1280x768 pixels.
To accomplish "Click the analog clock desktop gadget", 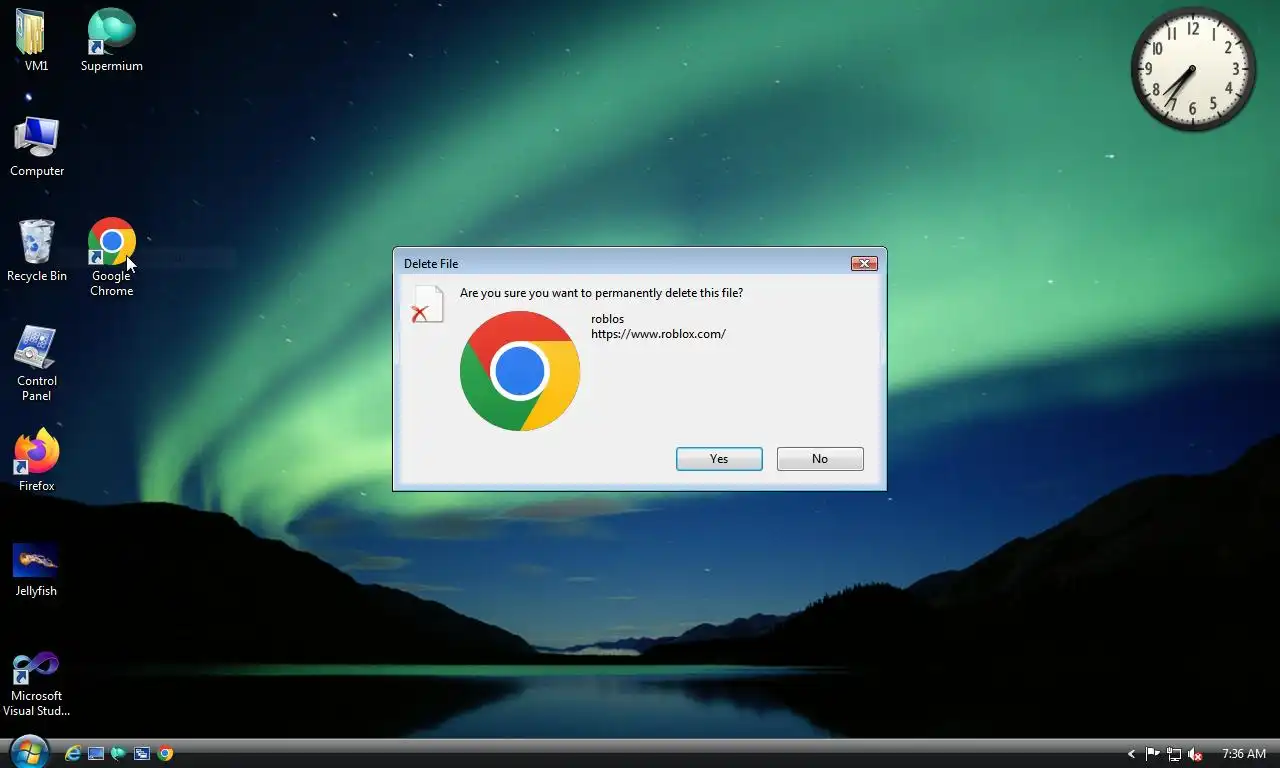I will click(x=1193, y=69).
